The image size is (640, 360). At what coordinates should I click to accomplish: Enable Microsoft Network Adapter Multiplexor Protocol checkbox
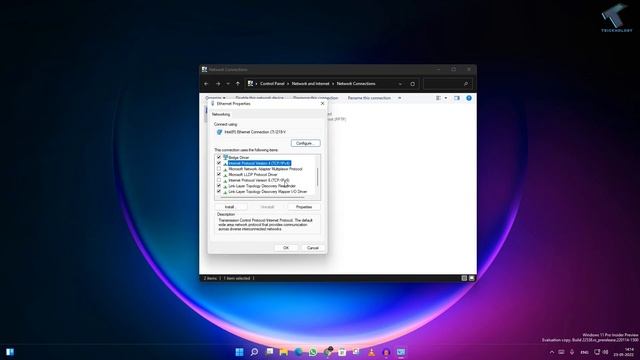tap(219, 169)
